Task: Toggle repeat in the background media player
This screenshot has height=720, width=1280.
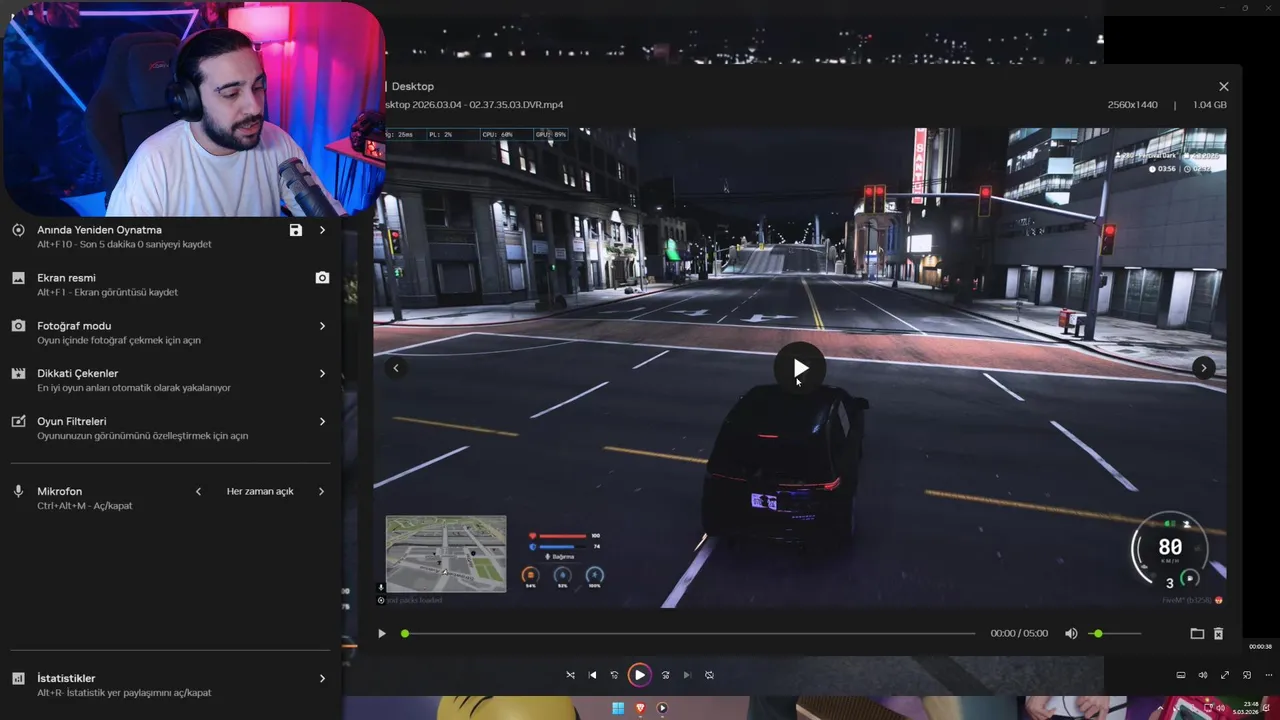Action: (x=709, y=675)
